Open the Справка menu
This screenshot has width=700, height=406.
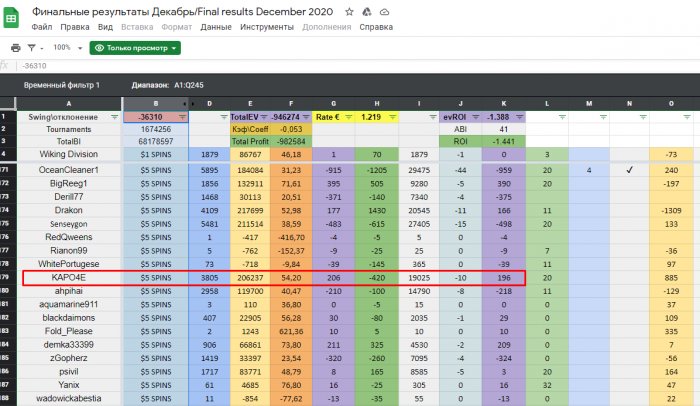point(376,27)
